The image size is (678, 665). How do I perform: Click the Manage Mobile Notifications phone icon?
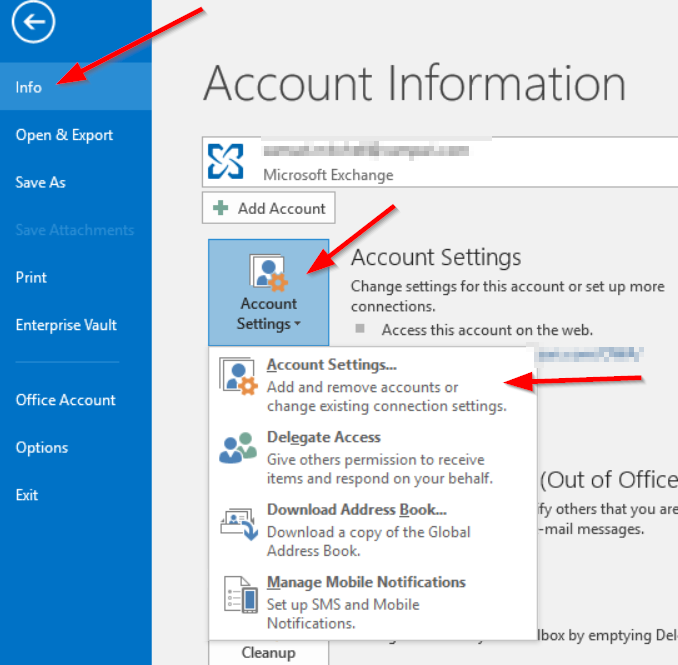(241, 595)
